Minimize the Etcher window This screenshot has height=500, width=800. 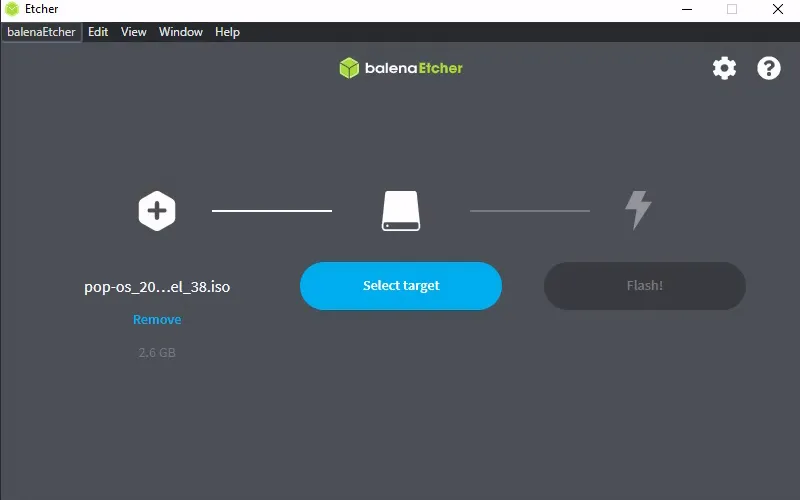(687, 9)
